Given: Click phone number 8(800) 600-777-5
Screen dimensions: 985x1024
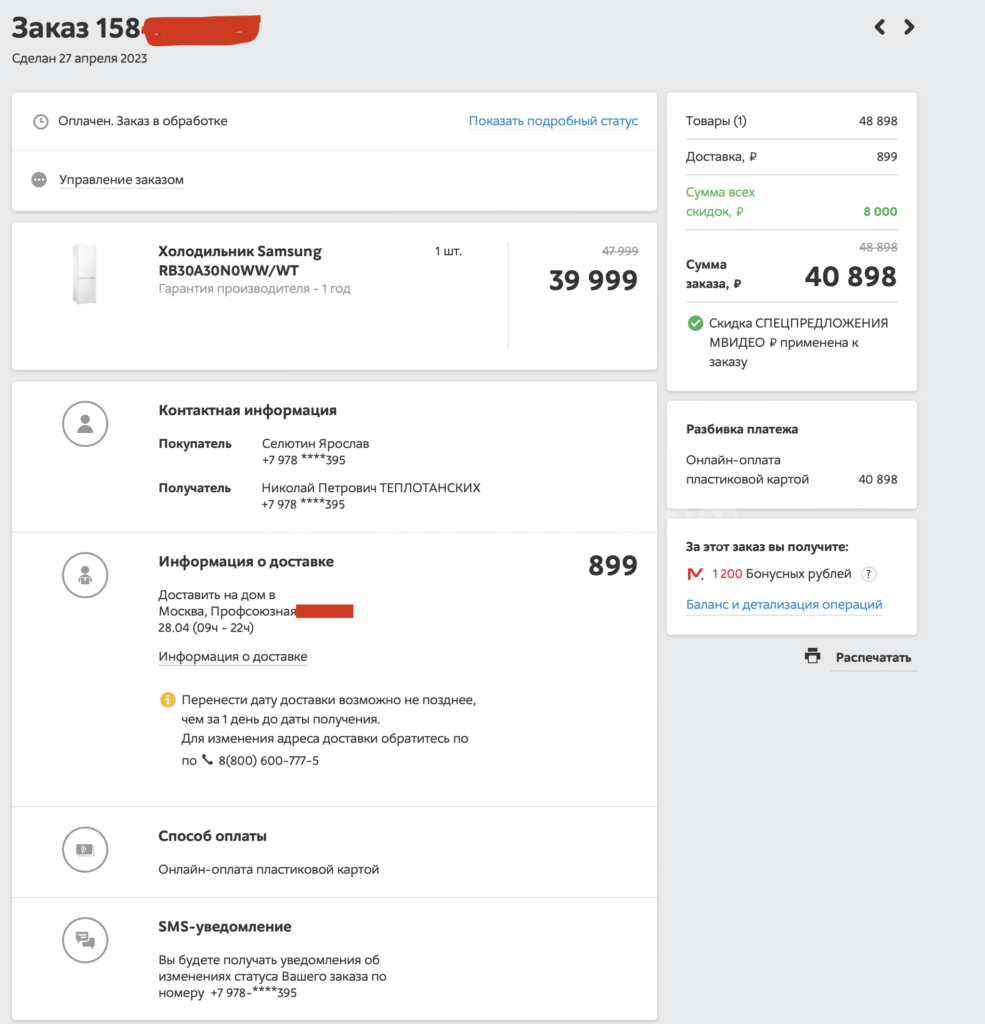Looking at the screenshot, I should 268,761.
